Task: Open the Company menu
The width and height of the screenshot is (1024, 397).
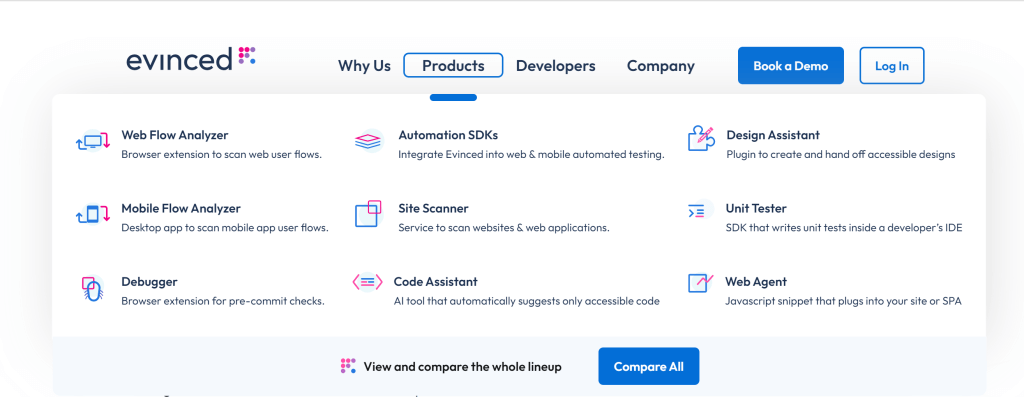Action: point(661,66)
